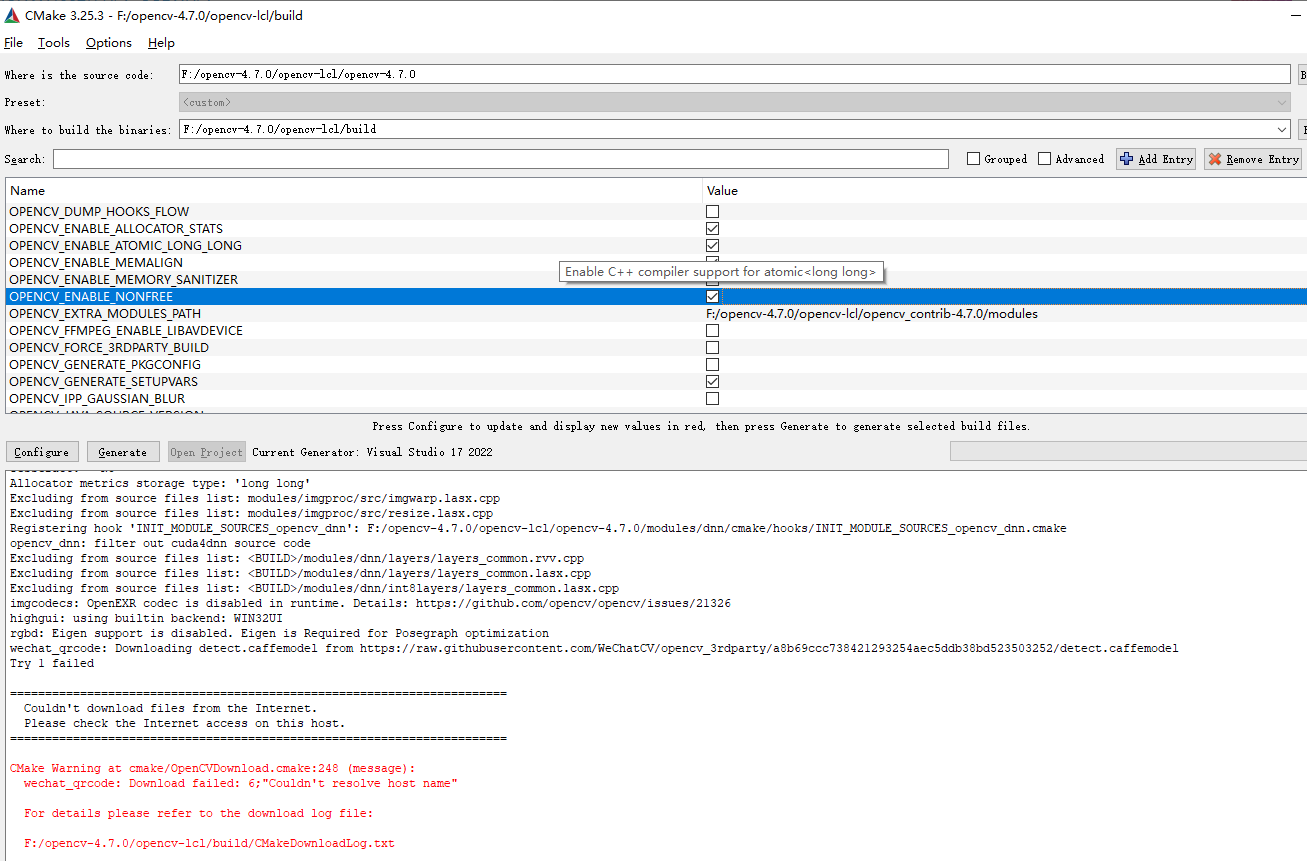Uncheck OPENCV_ENABLE_NONFREE
Image resolution: width=1307 pixels, height=861 pixels.
coord(712,296)
